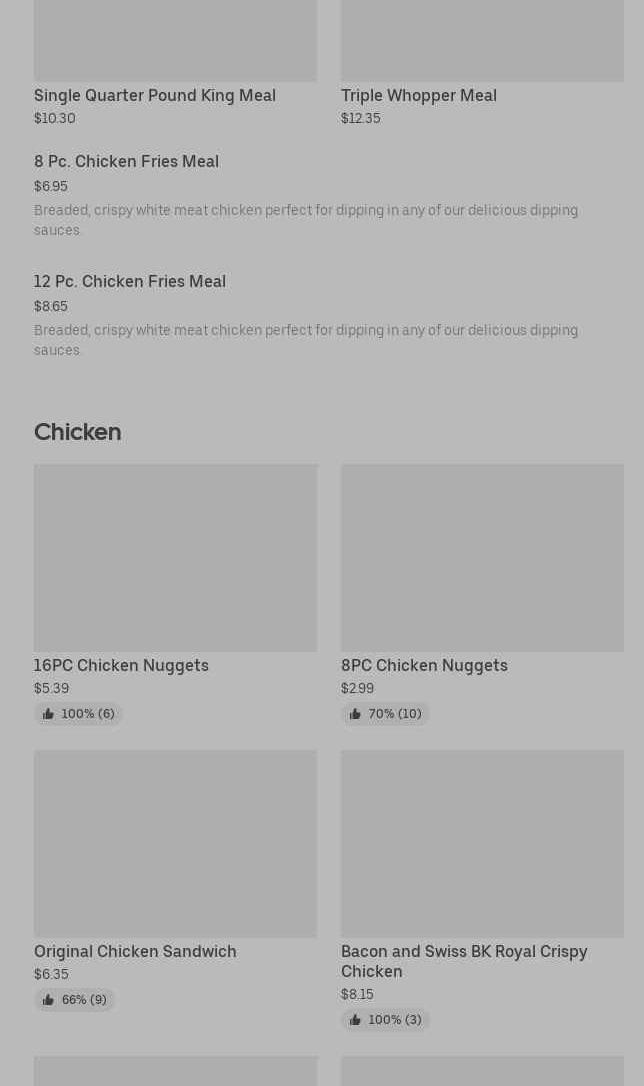Select the 12 Pc. Chicken Fries Meal title

click(x=130, y=281)
